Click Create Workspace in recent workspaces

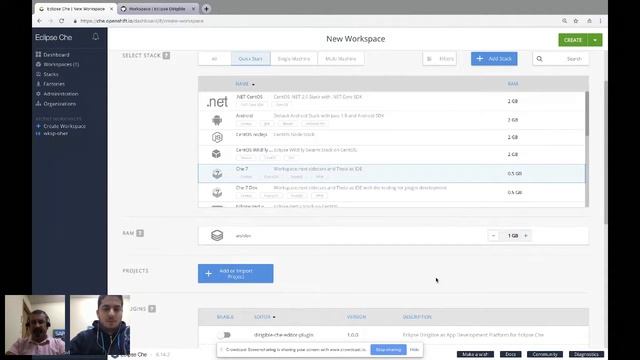pyautogui.click(x=64, y=126)
